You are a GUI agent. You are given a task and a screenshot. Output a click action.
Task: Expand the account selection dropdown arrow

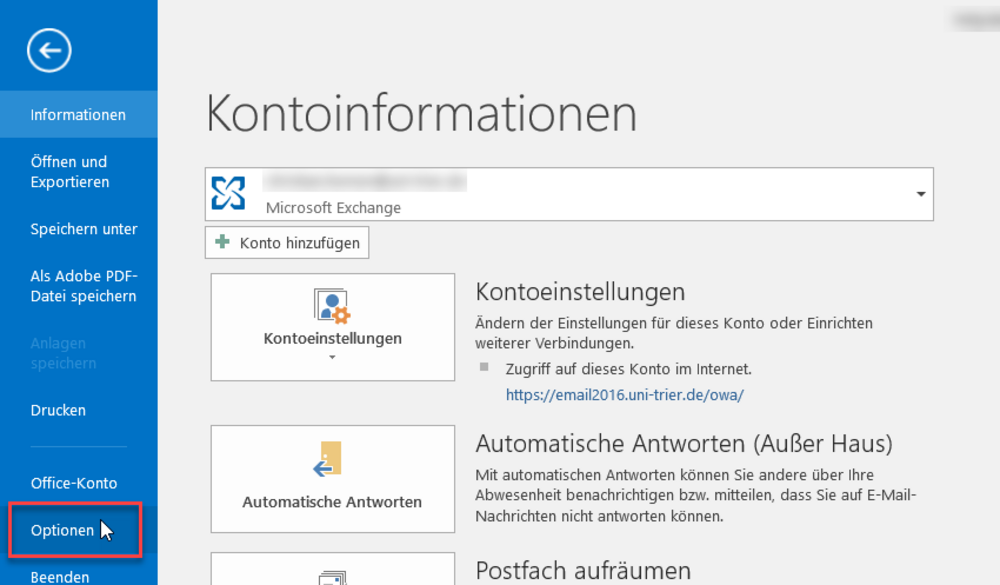920,194
